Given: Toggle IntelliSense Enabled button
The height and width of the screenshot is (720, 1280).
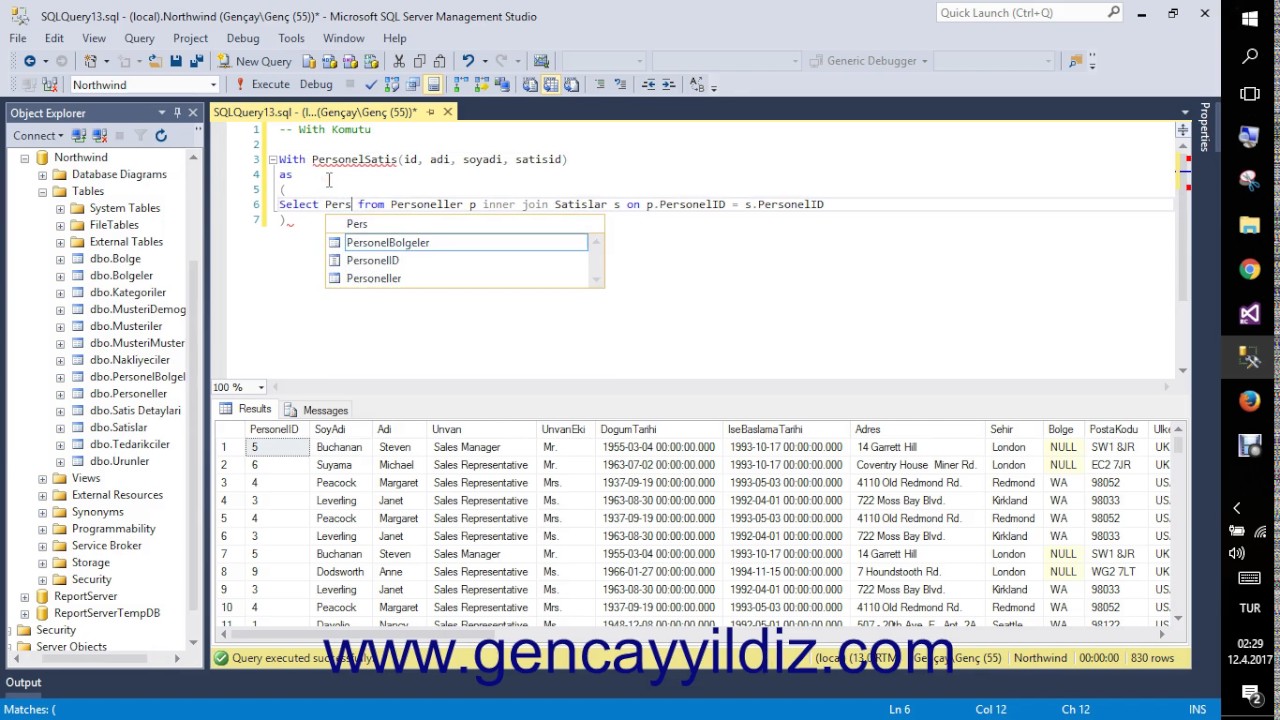Looking at the screenshot, I should pyautogui.click(x=433, y=85).
